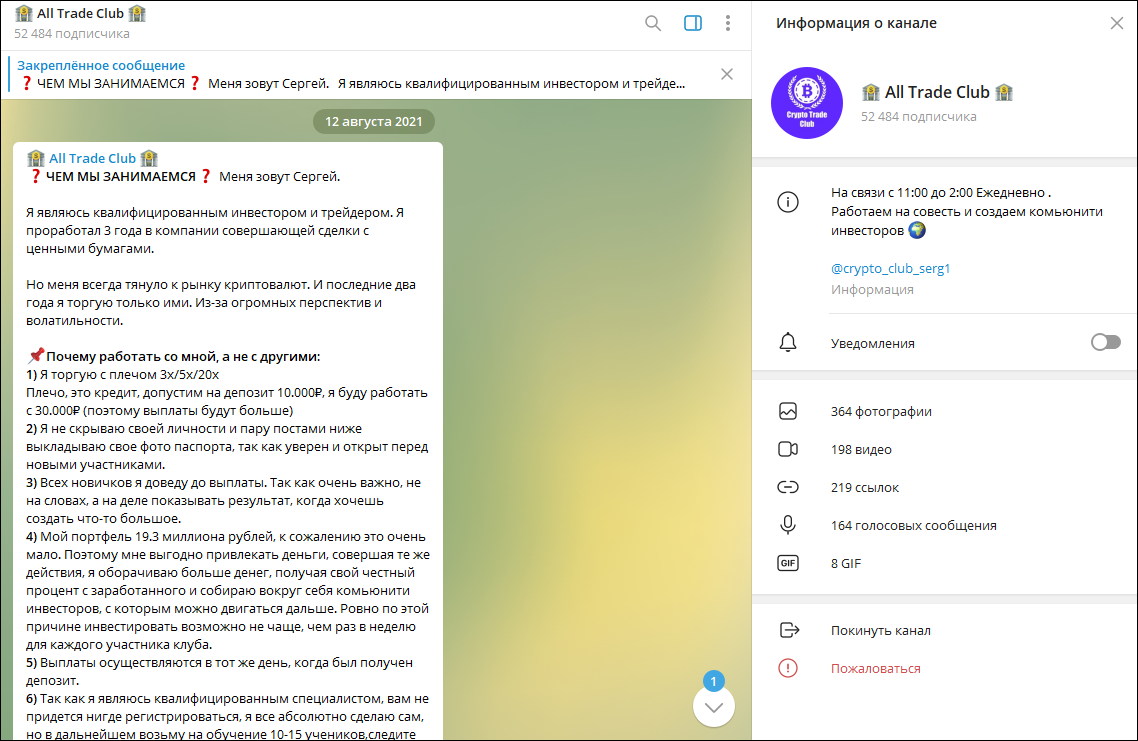Click the globe emoji in the channel description

pyautogui.click(x=917, y=230)
